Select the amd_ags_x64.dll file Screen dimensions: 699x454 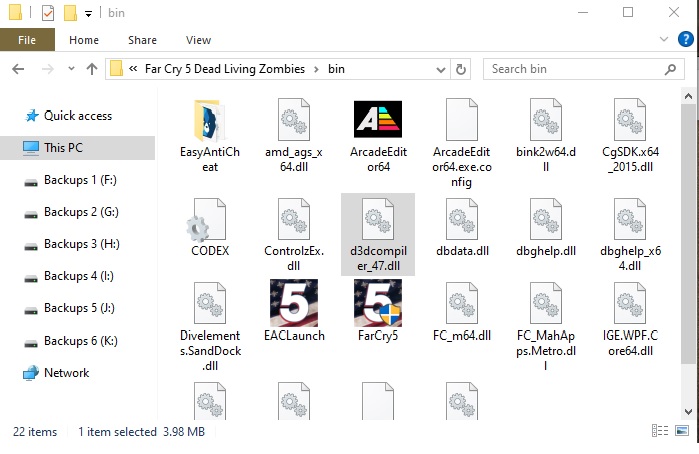pyautogui.click(x=294, y=136)
